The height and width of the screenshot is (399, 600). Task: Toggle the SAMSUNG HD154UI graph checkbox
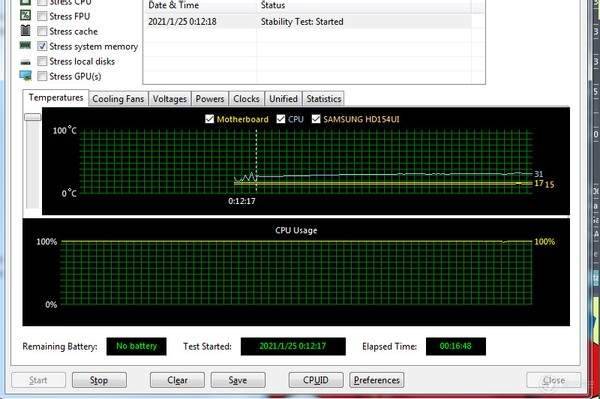tap(316, 119)
